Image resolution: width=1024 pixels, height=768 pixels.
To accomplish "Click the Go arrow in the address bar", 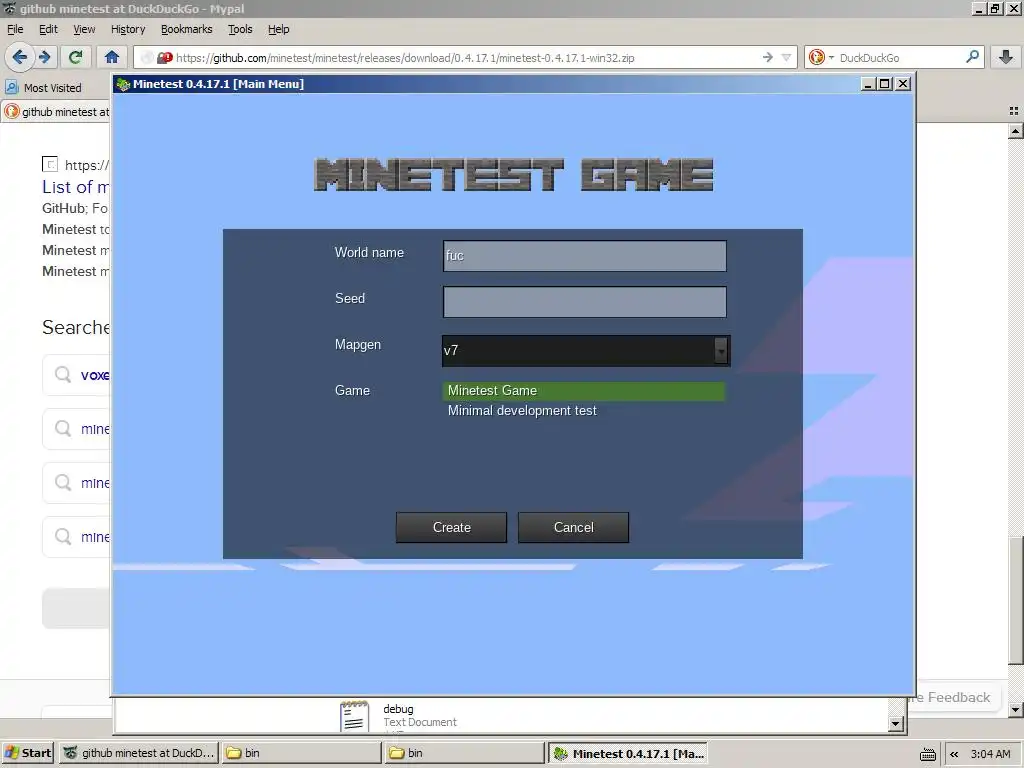I will click(x=768, y=57).
